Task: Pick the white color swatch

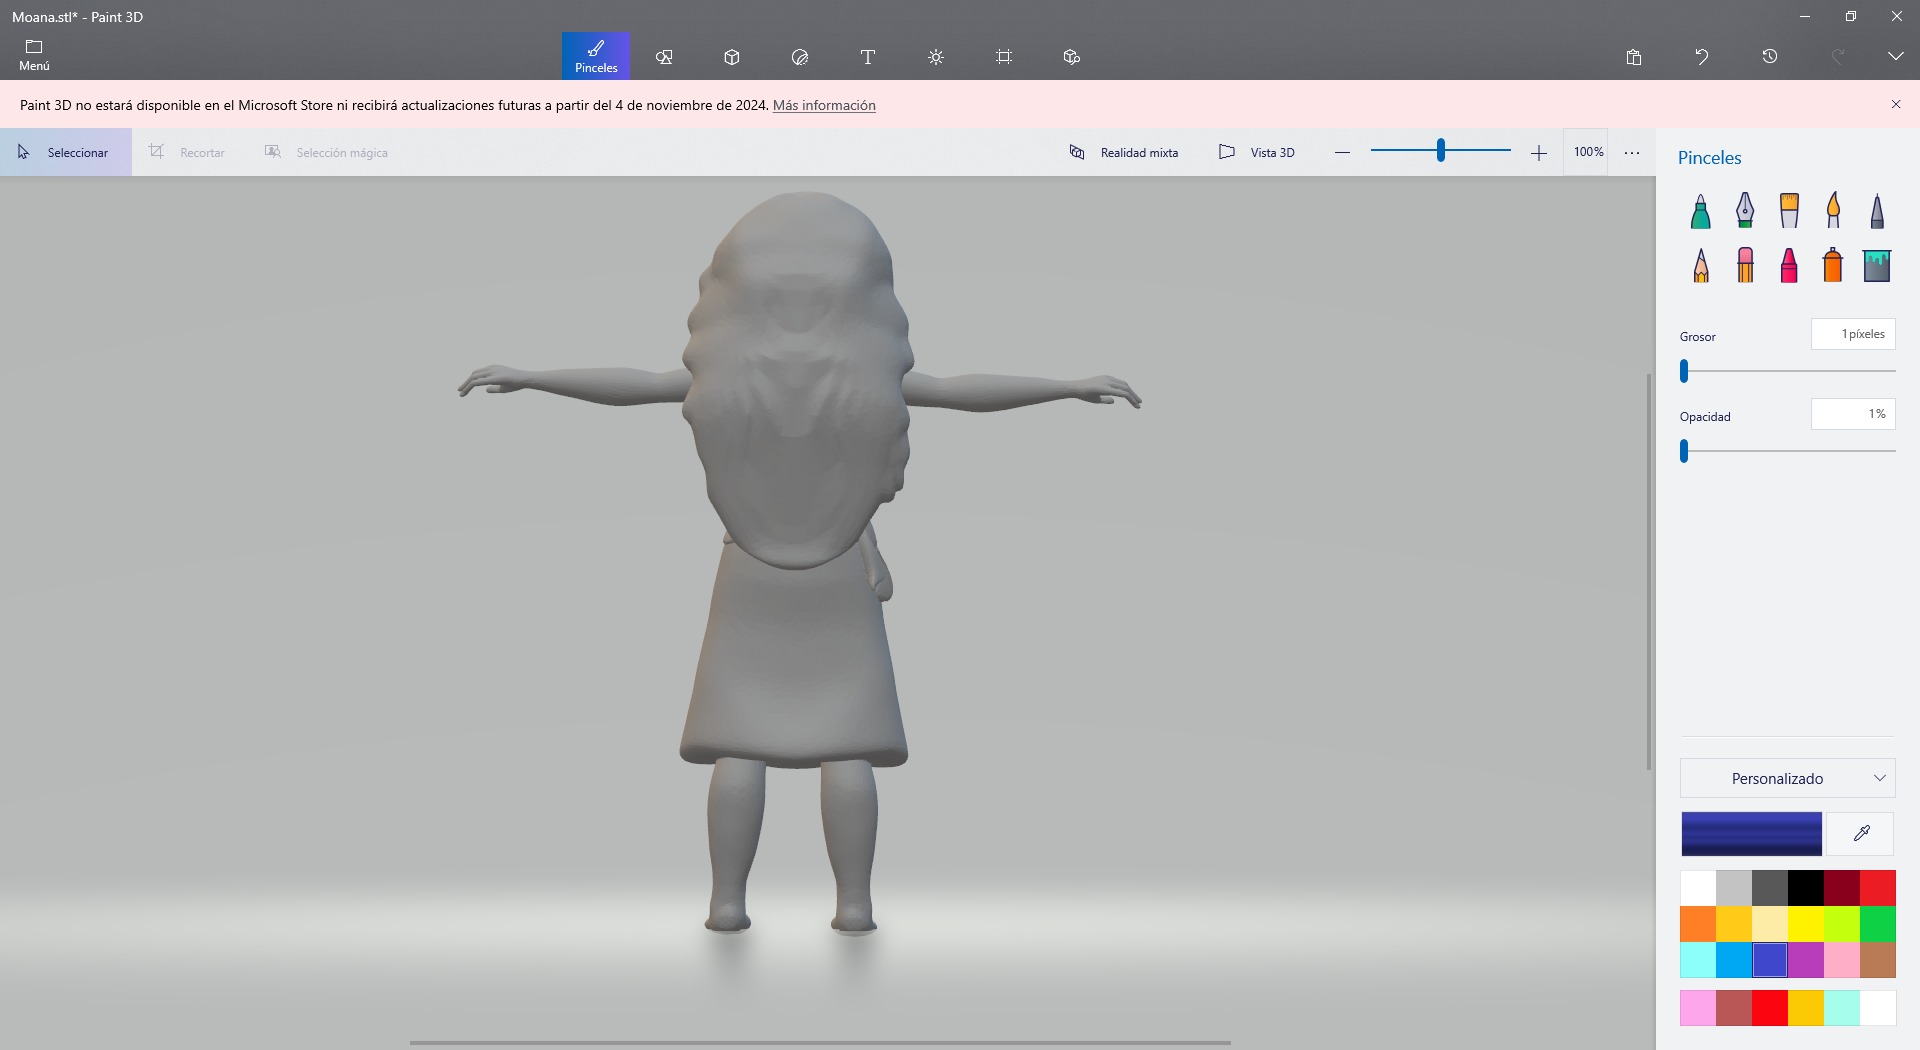Action: click(x=1698, y=888)
